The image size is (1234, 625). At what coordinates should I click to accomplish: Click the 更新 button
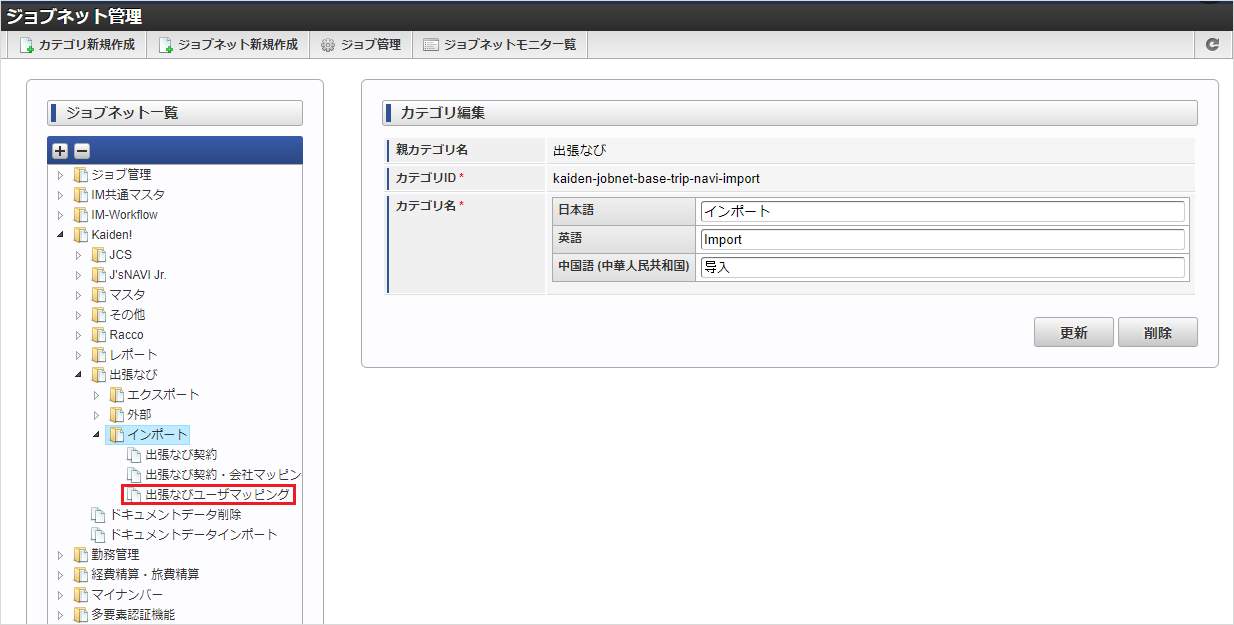[x=1074, y=333]
